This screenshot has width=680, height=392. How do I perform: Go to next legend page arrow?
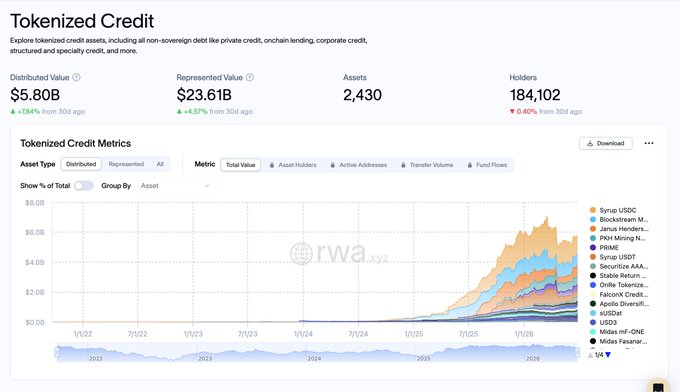click(608, 355)
